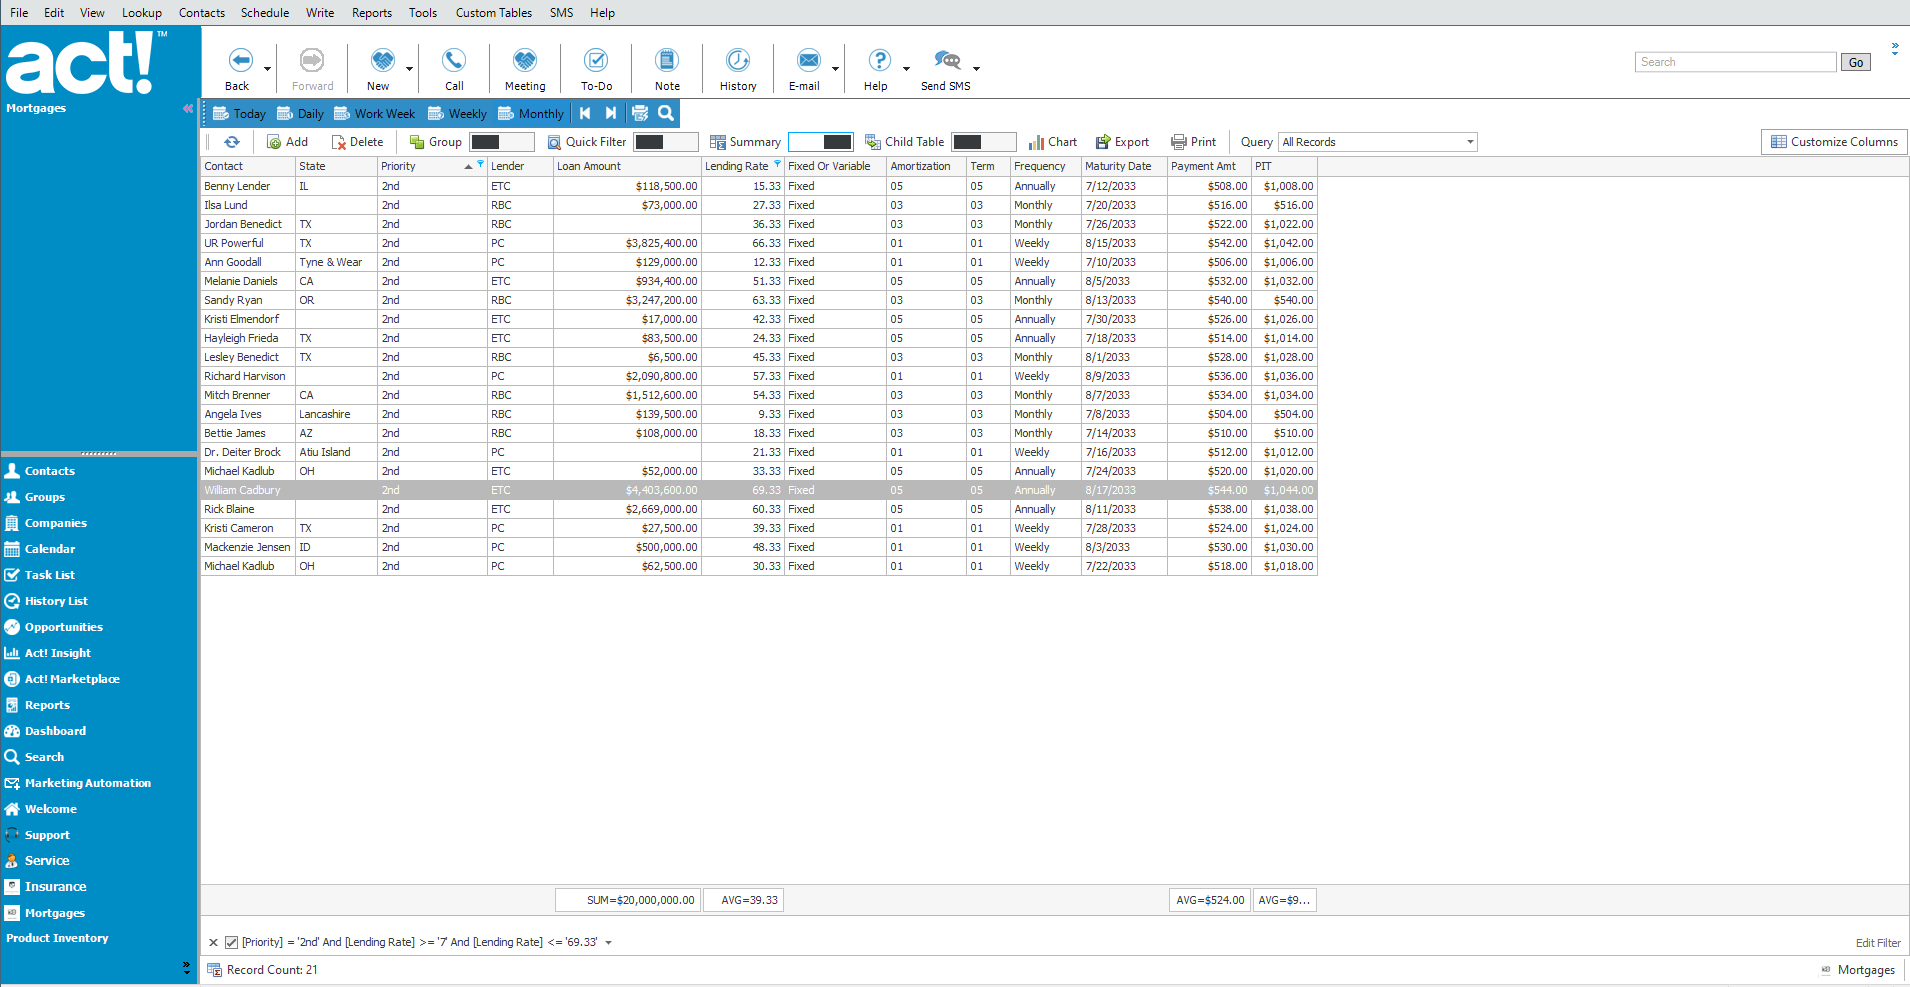Open the Query All Records dropdown

(1470, 142)
